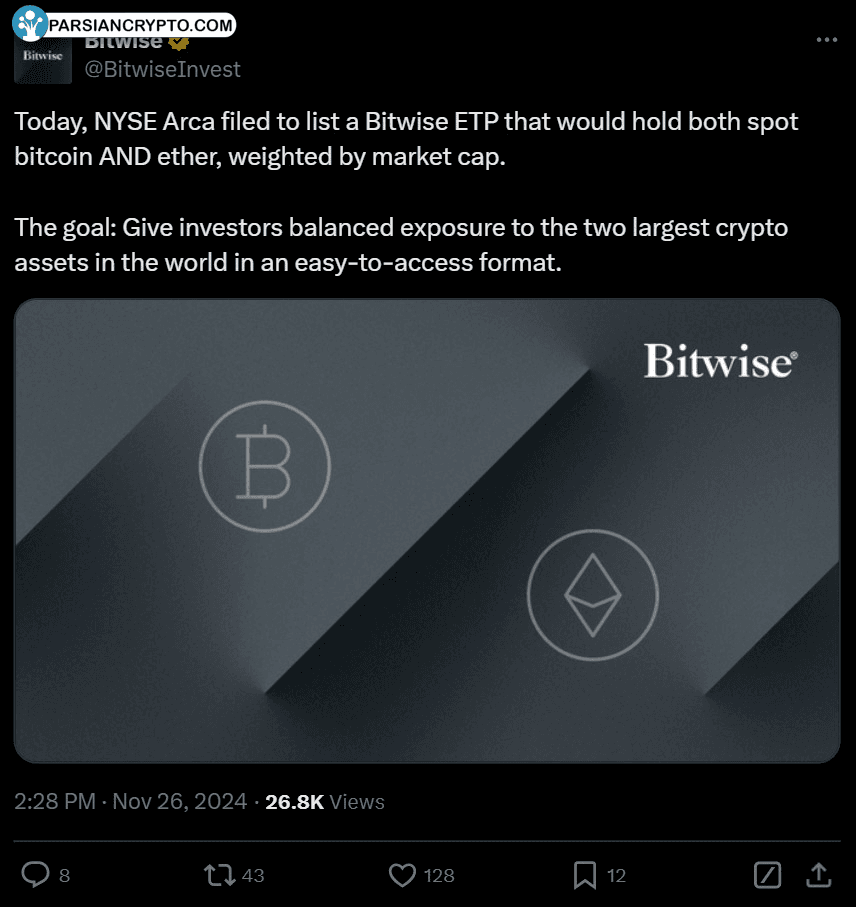Click the Ethereum symbol in the image
The width and height of the screenshot is (856, 907).
[x=593, y=595]
